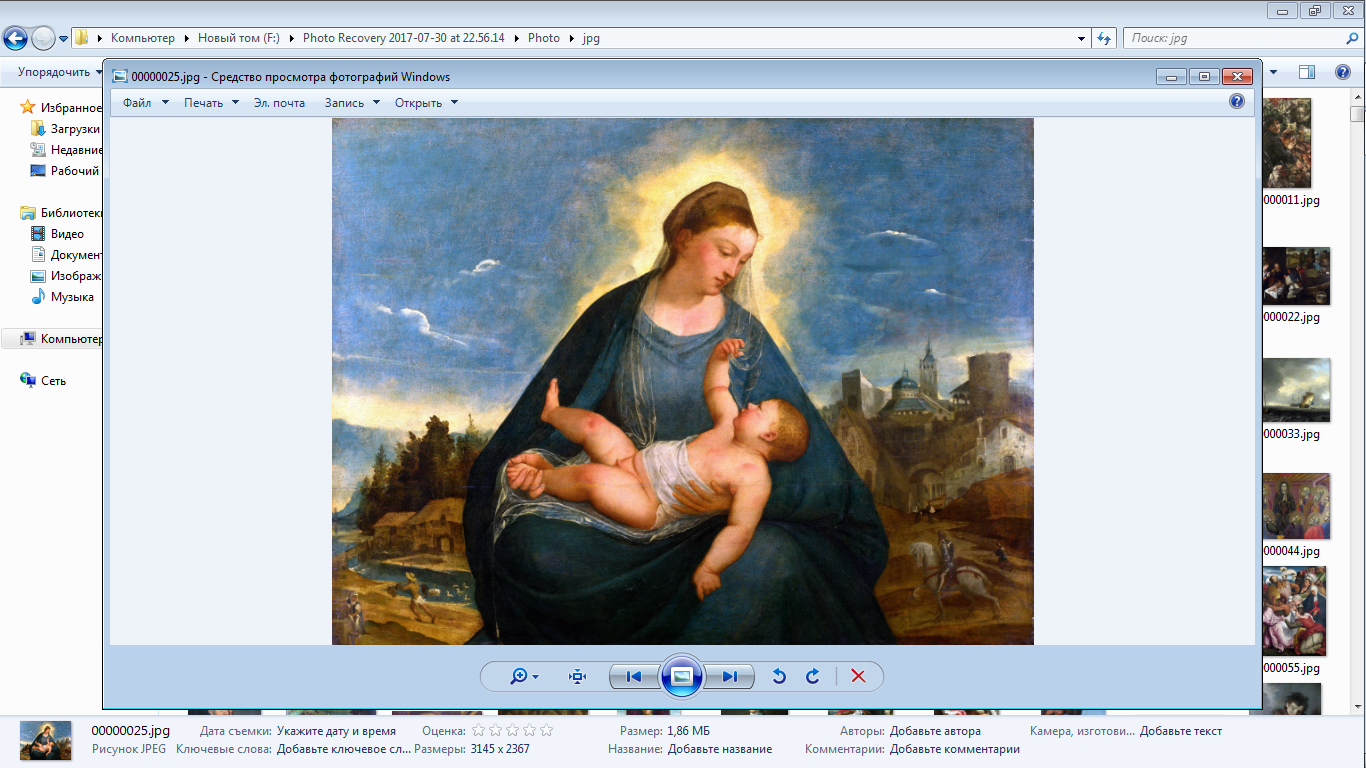Click the Explorer back navigation button
1366x768 pixels.
pos(16,39)
